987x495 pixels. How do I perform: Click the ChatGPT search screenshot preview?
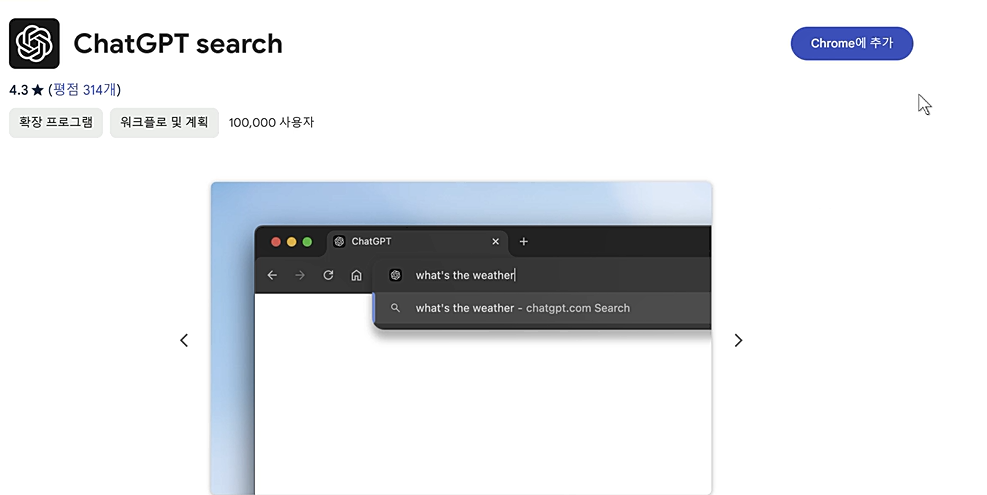click(x=461, y=338)
